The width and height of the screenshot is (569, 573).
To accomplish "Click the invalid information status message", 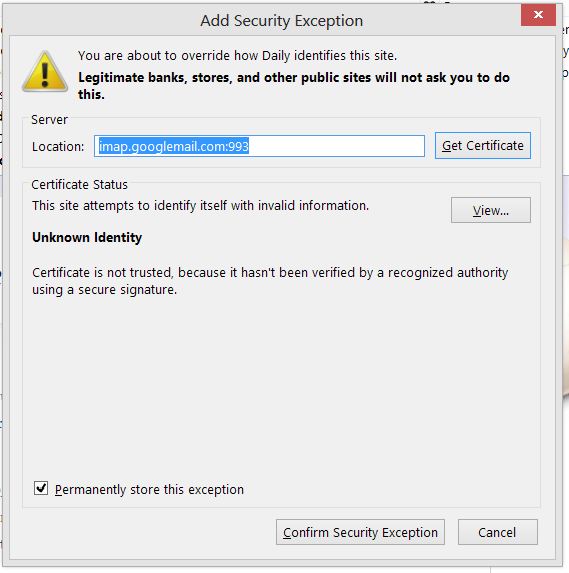I will click(200, 206).
